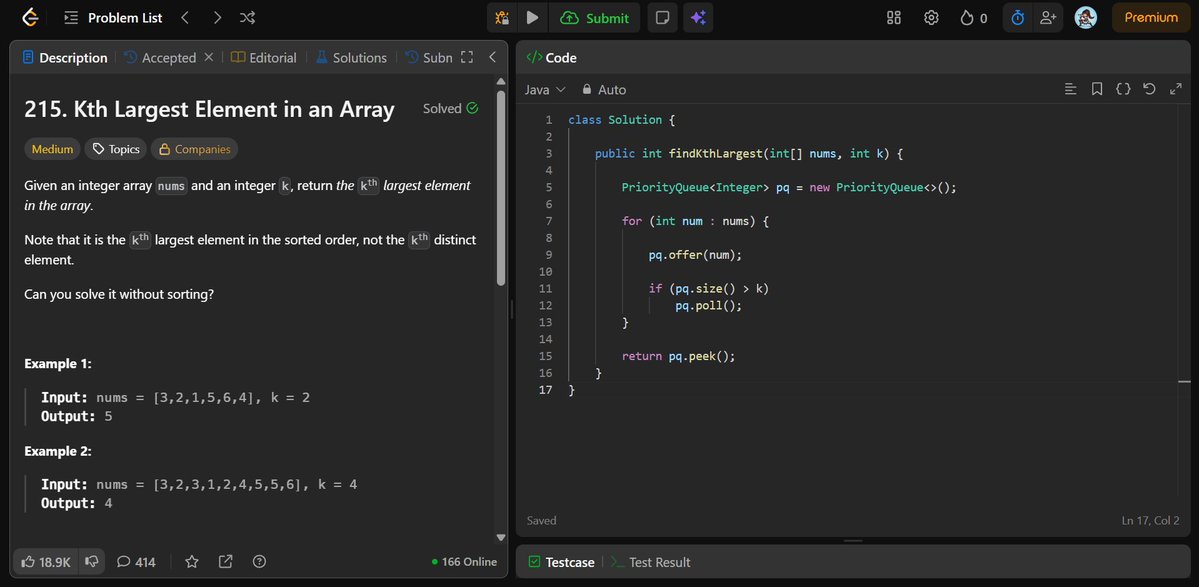Screen dimensions: 1199x587
Task: Click the debugger bug icon
Action: pyautogui.click(x=502, y=18)
